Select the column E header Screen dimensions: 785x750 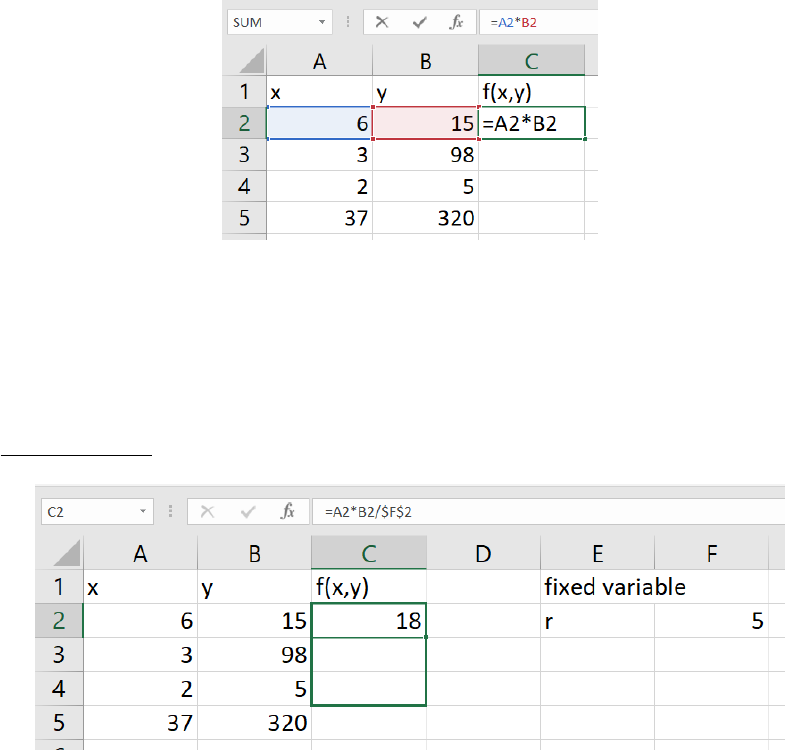pyautogui.click(x=597, y=553)
